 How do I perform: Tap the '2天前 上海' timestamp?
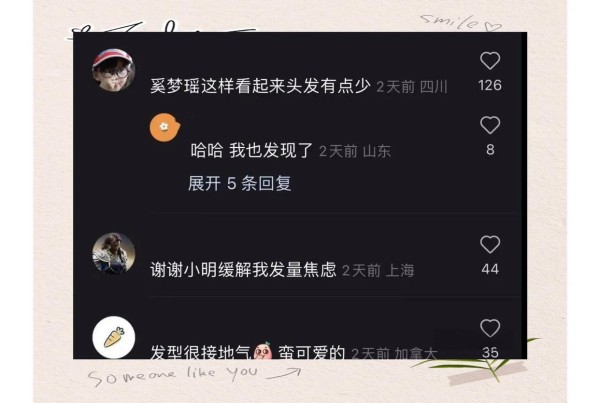(378, 271)
